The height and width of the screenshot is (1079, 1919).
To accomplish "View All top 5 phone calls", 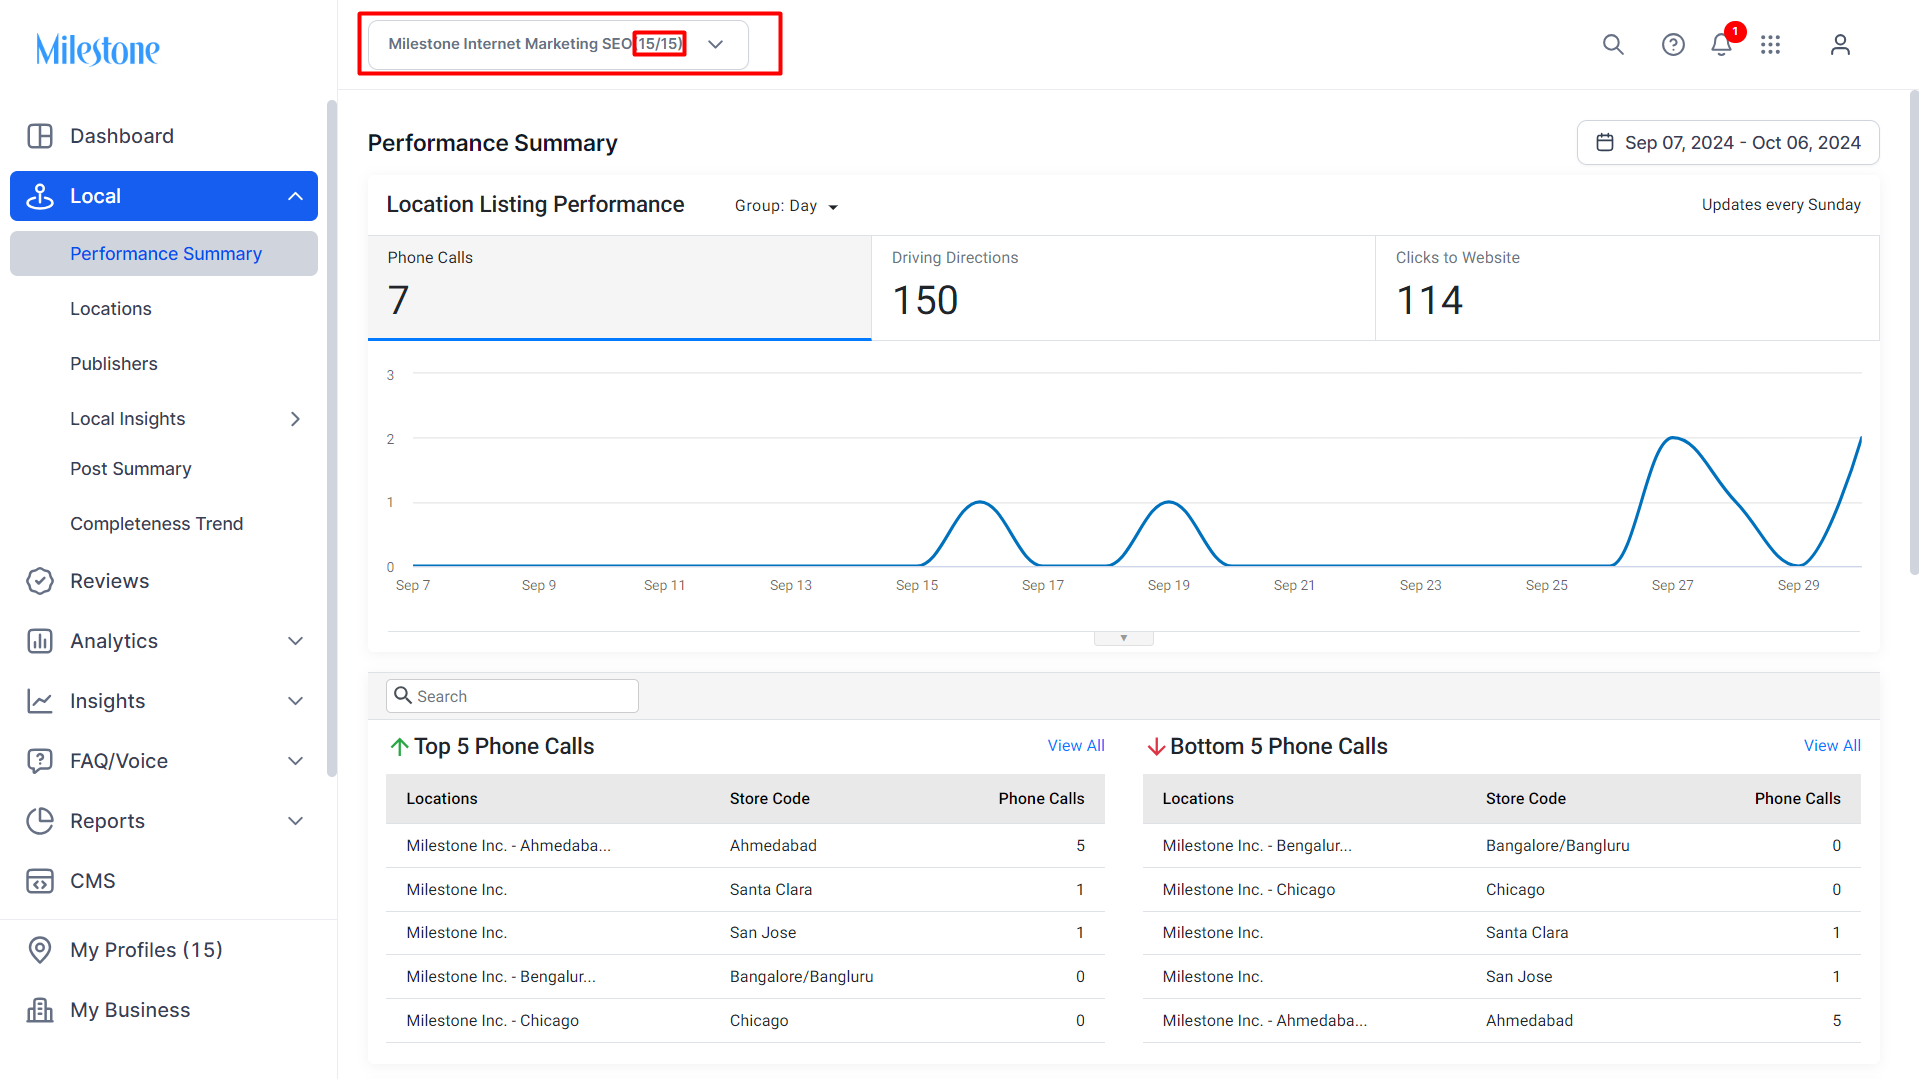I will (x=1076, y=746).
